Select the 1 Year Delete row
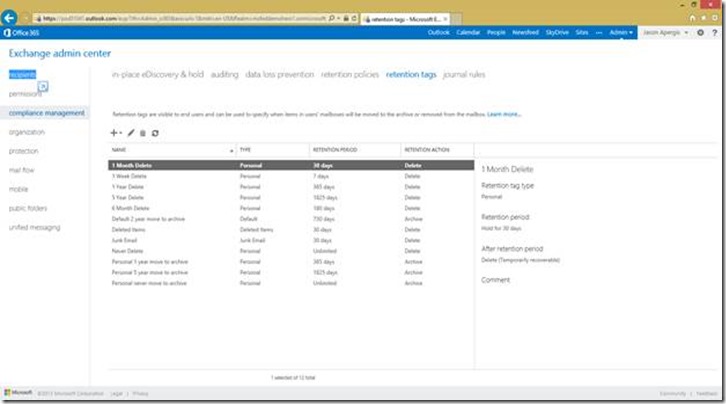The height and width of the screenshot is (404, 726). (291, 187)
